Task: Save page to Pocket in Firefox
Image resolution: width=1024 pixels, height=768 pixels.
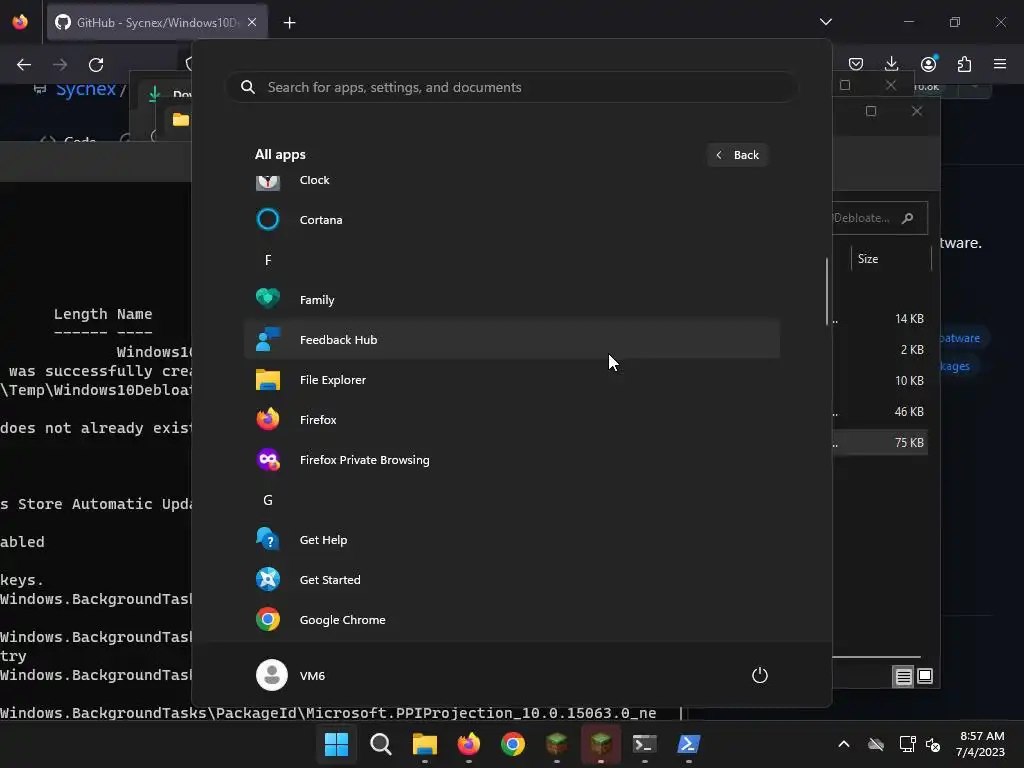Action: coord(856,64)
